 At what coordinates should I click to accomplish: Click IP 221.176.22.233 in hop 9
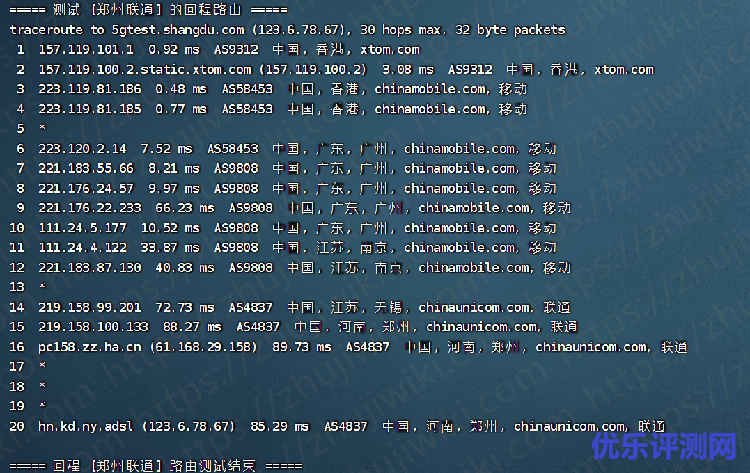click(x=90, y=208)
